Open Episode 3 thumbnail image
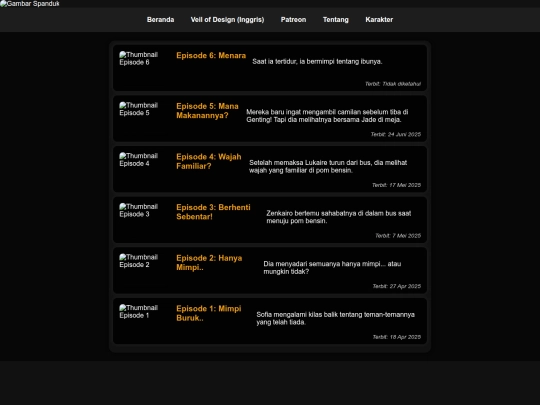540x405 pixels. point(138,210)
